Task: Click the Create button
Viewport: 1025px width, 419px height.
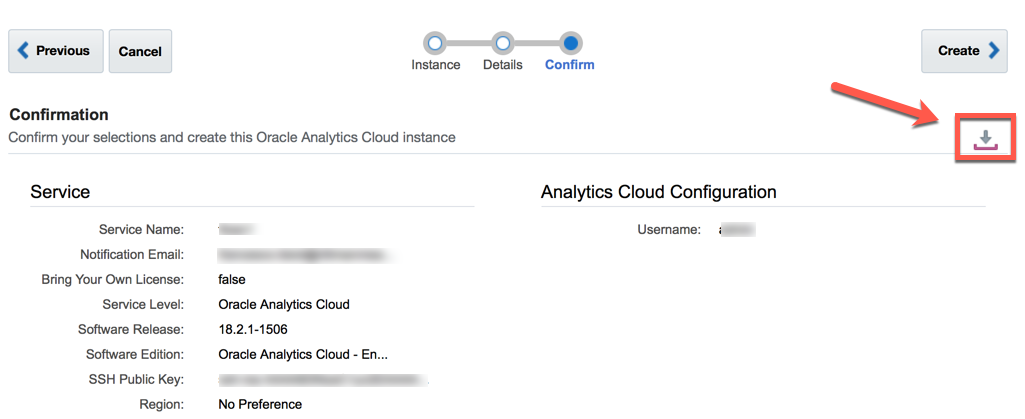Action: [964, 51]
